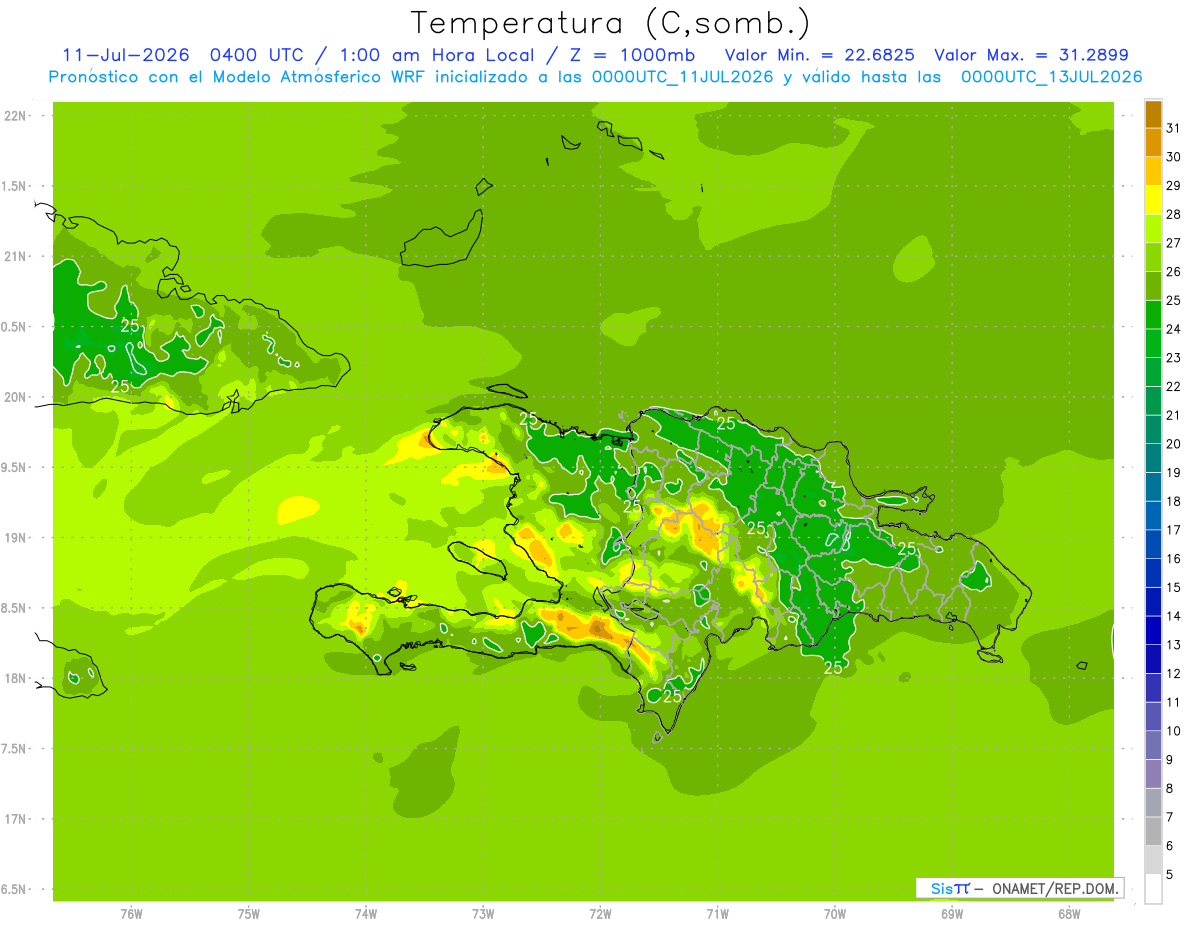Pick the gray legend swatch between 6 and 7
Viewport: 1200px width, 927px height.
[x=1153, y=831]
